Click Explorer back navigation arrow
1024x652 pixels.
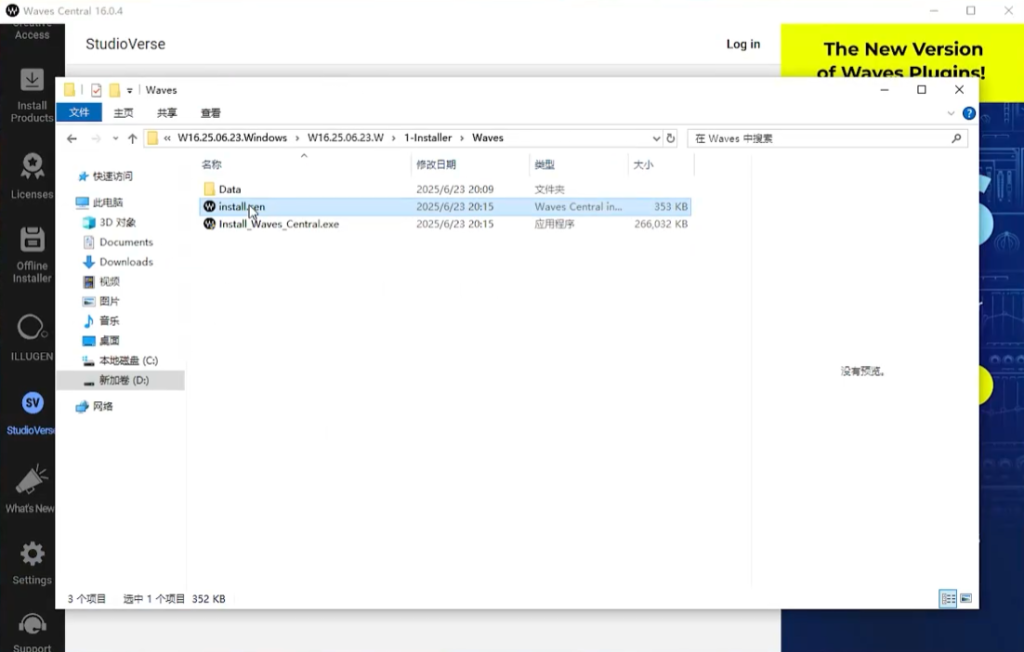click(x=72, y=139)
